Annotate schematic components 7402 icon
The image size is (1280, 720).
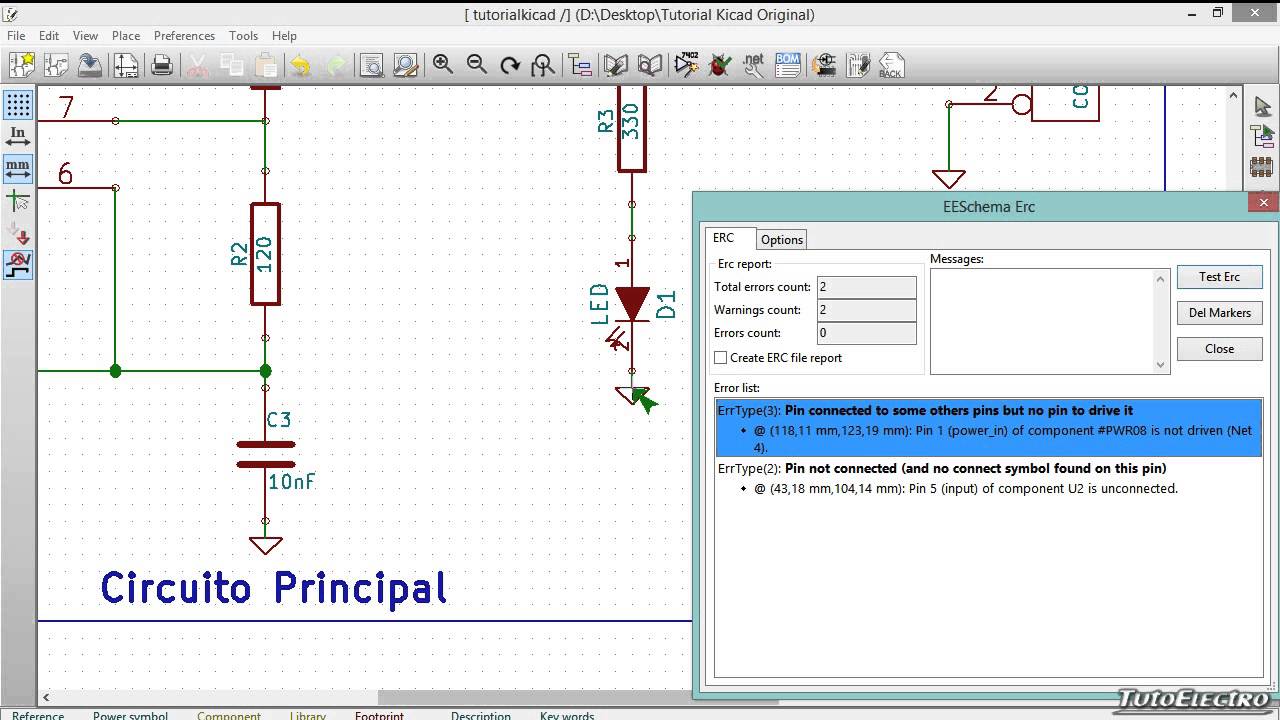pos(686,65)
